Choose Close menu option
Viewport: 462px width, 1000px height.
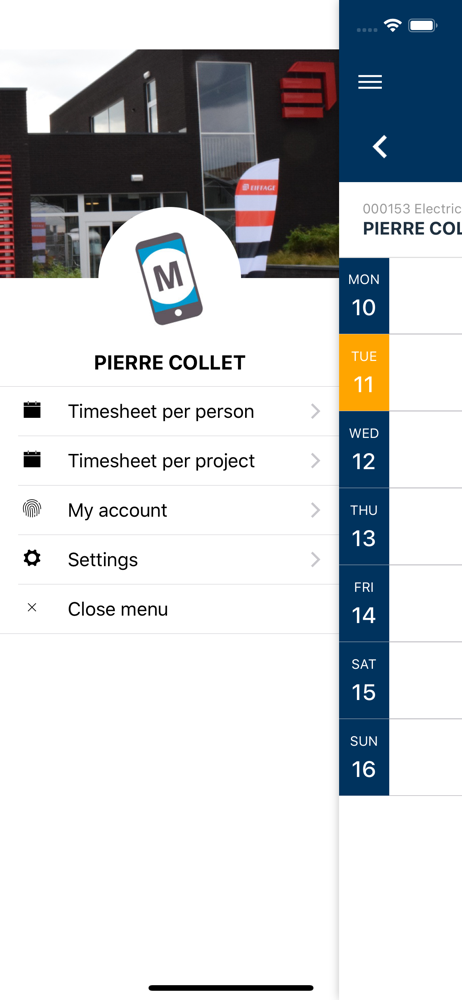pyautogui.click(x=169, y=609)
